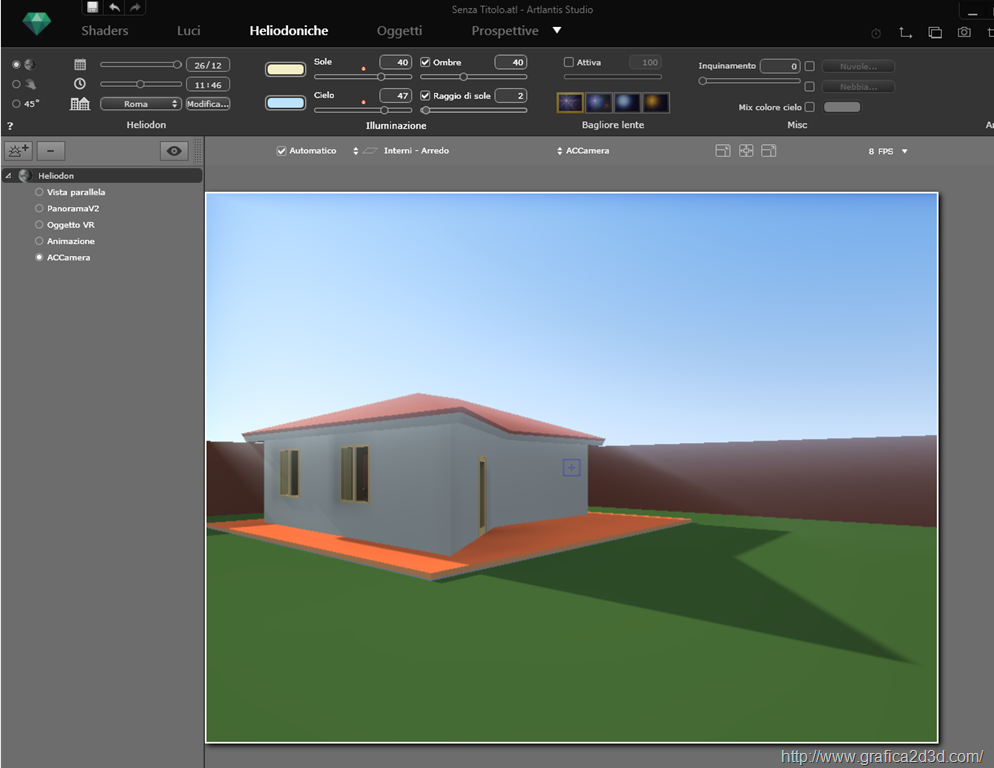Open the Roma city dropdown
Image resolution: width=994 pixels, height=768 pixels.
click(141, 104)
